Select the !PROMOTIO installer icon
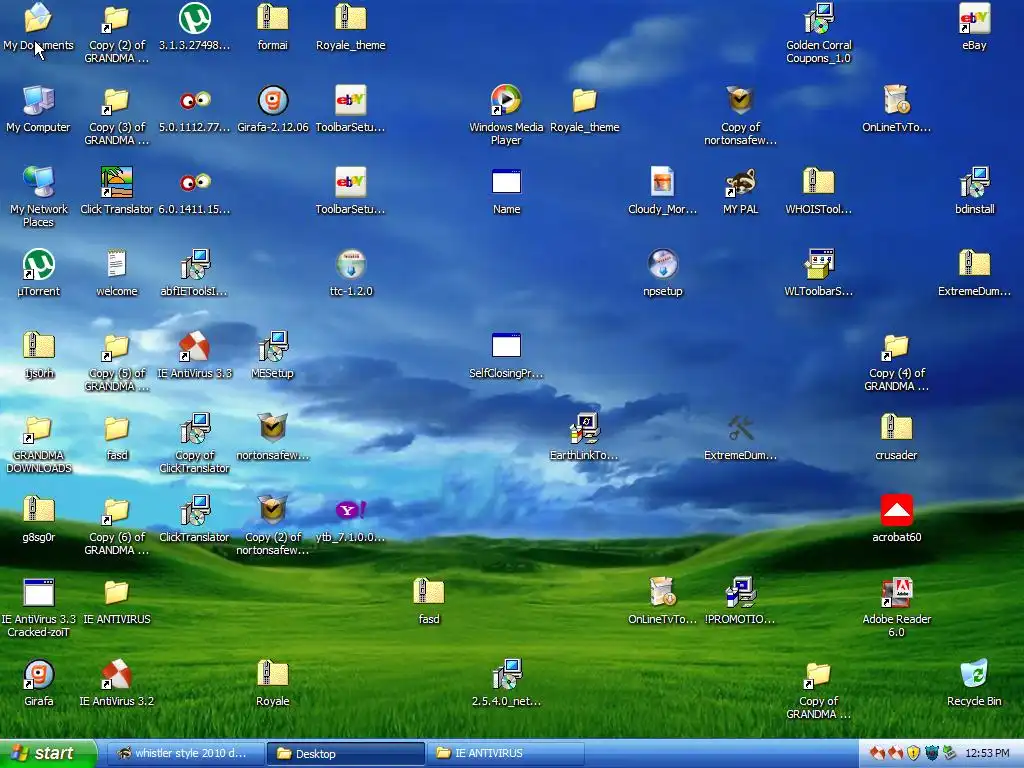The image size is (1024, 768). pos(740,601)
